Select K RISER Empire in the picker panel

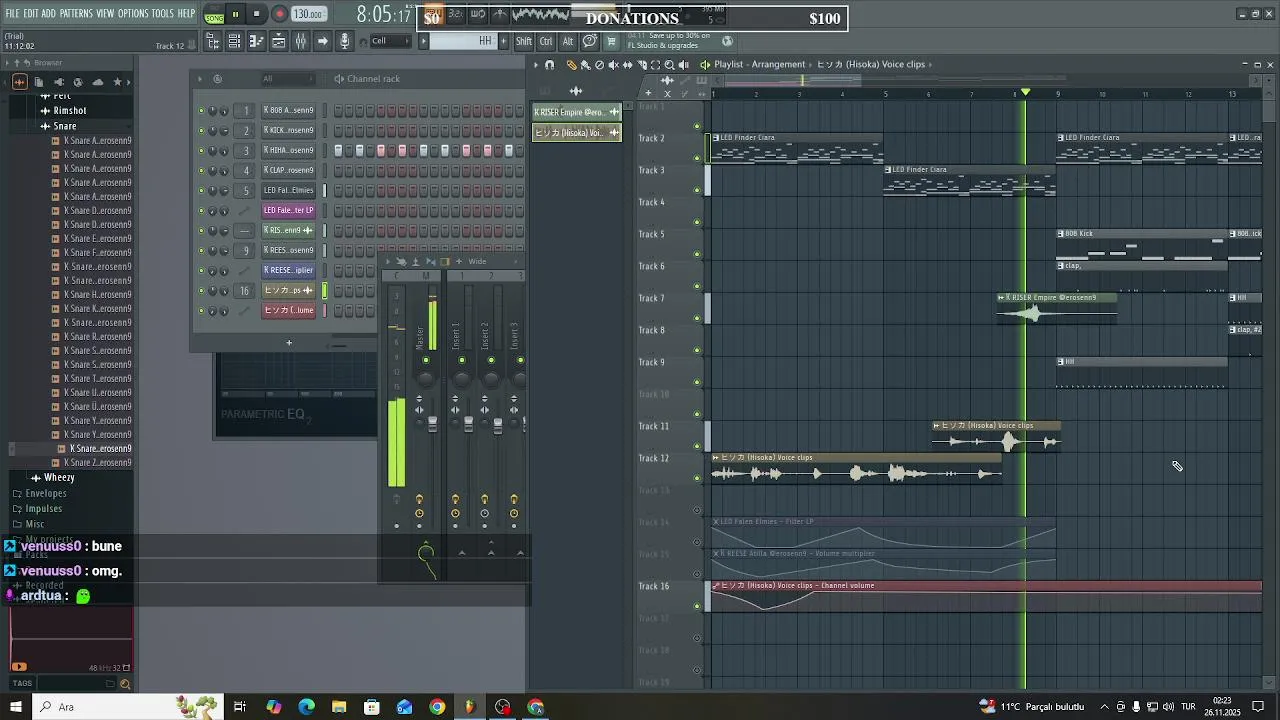click(x=577, y=112)
